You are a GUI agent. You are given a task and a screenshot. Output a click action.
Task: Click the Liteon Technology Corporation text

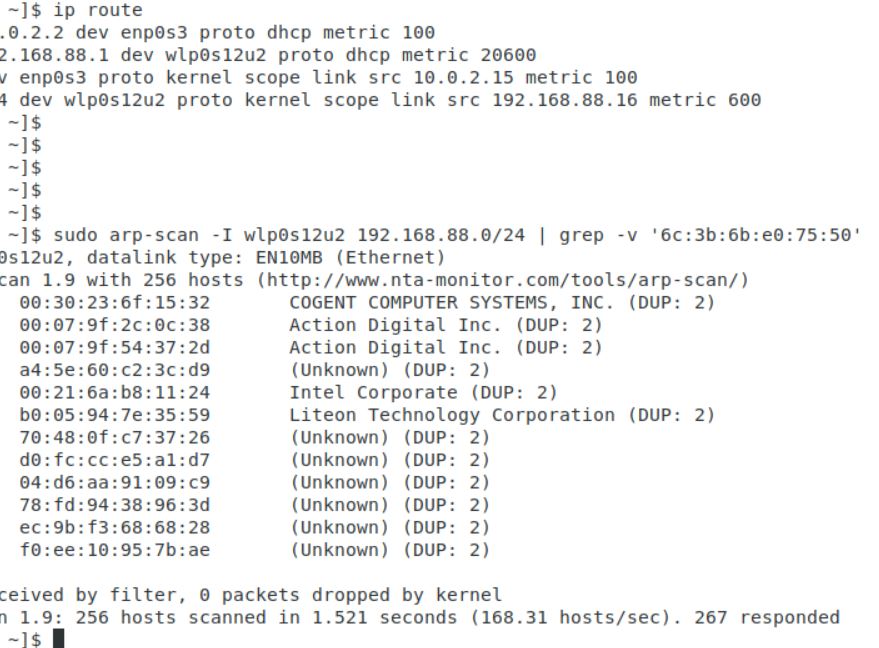pos(452,415)
